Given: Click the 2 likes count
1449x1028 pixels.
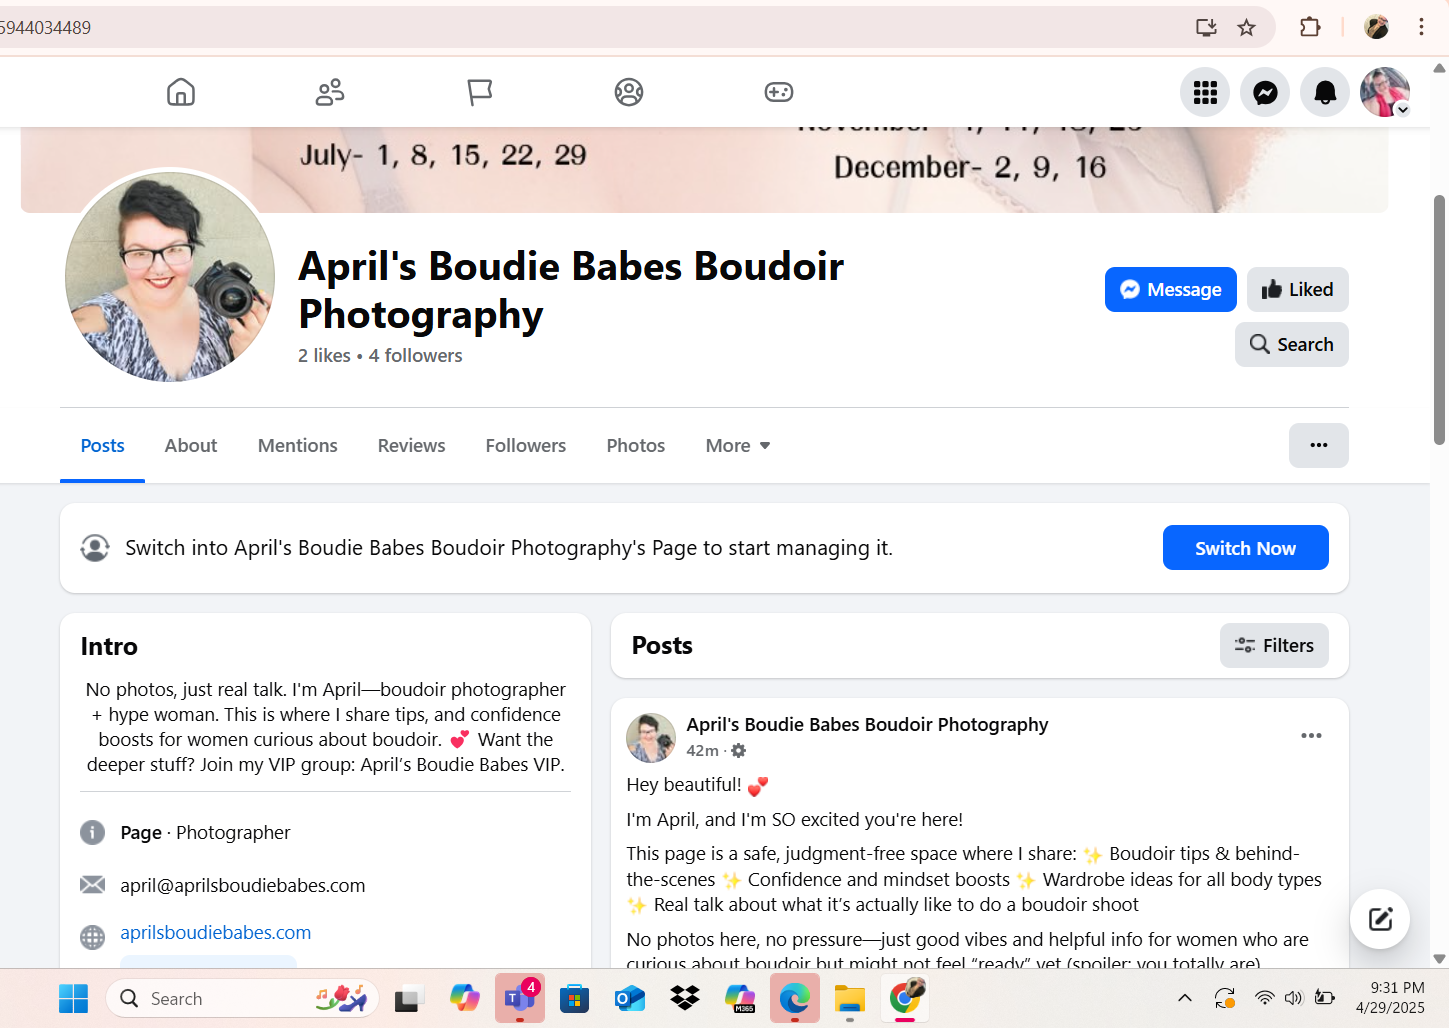Looking at the screenshot, I should (x=324, y=355).
